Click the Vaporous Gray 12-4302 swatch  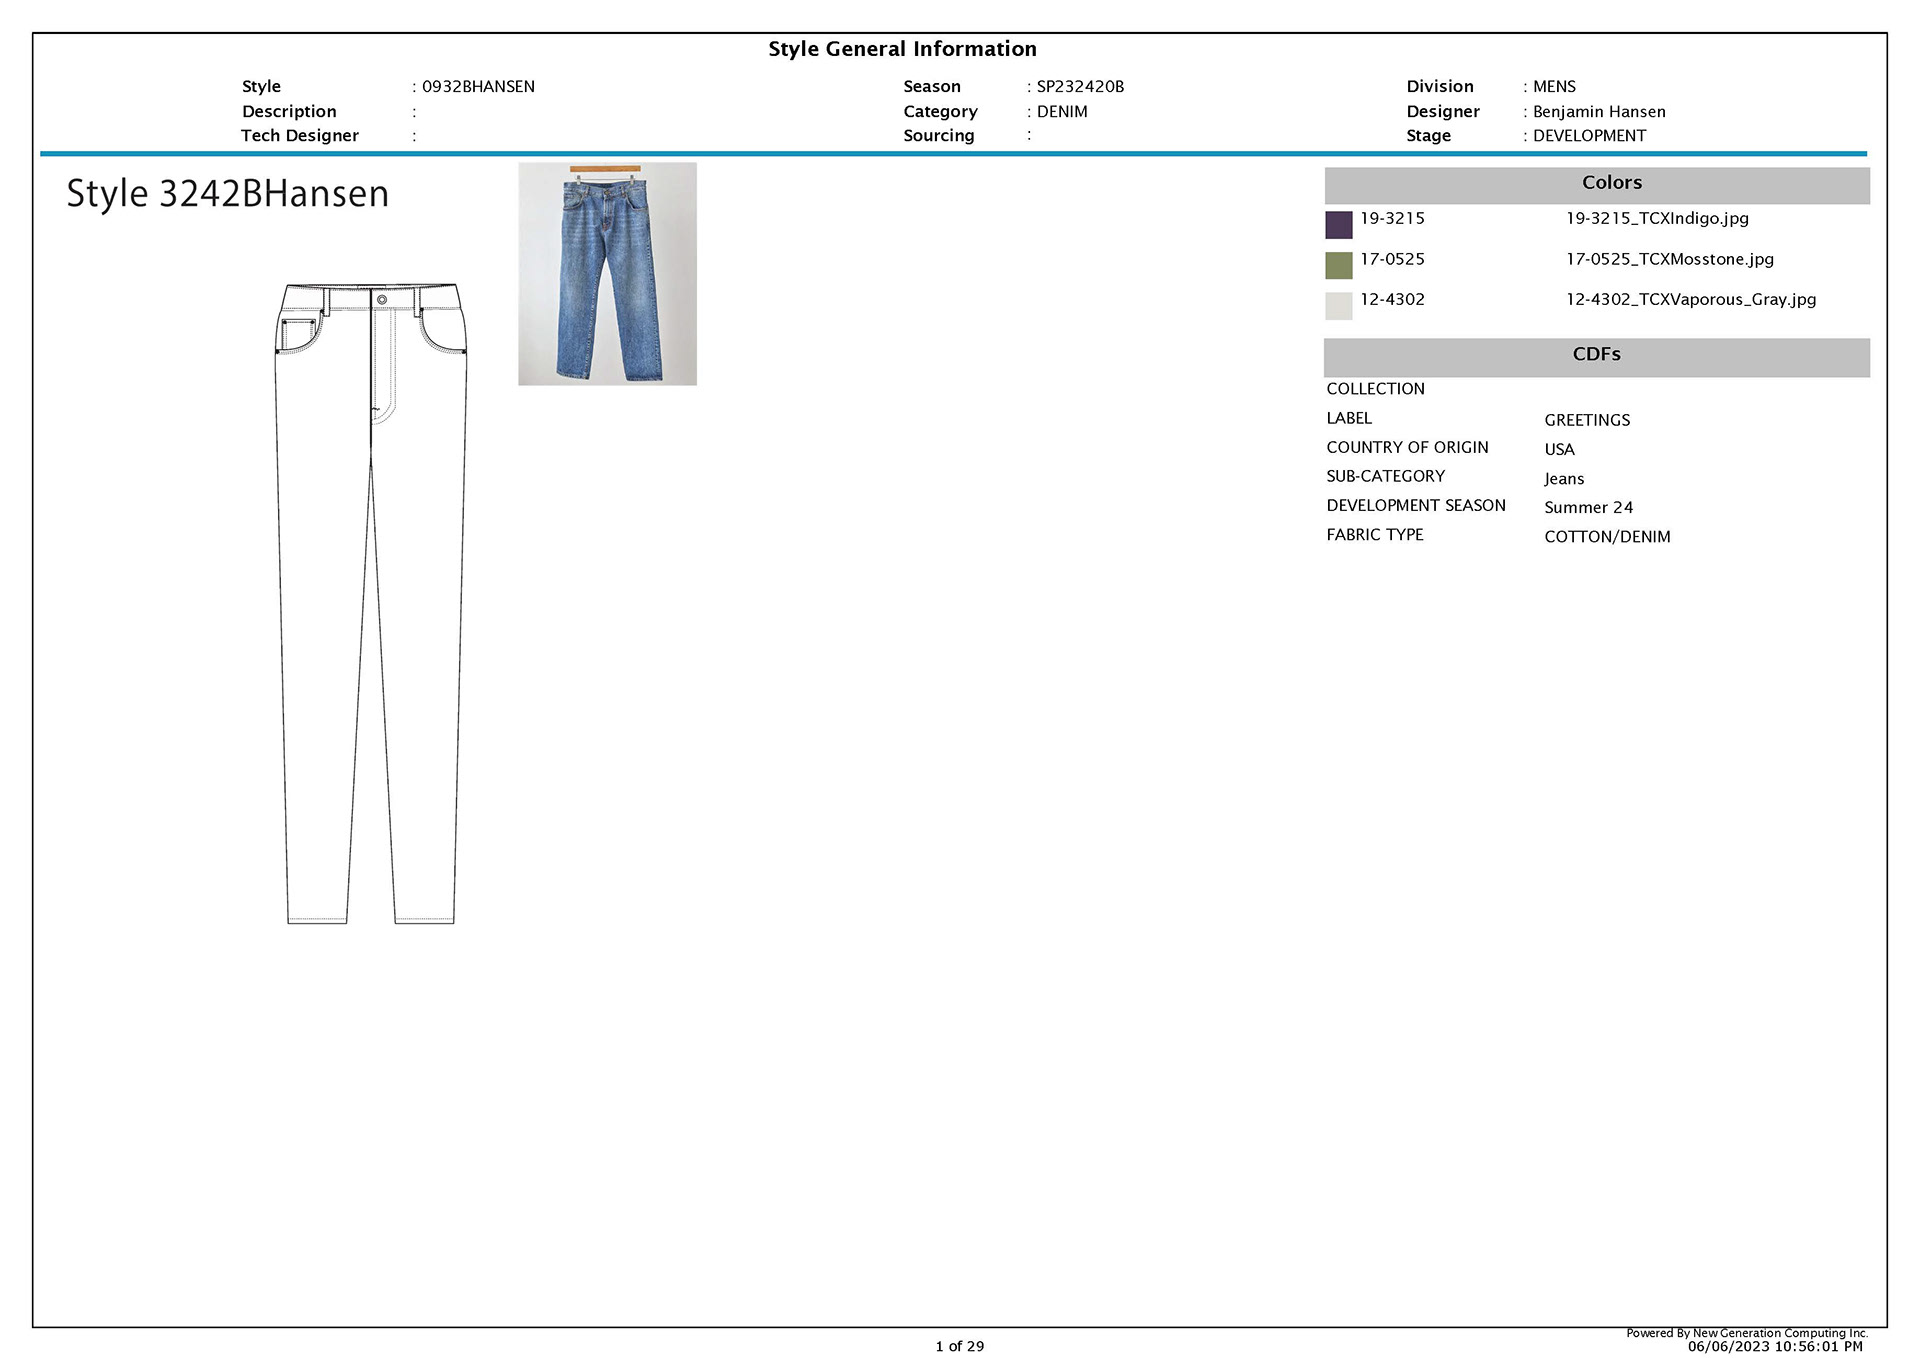pos(1338,306)
